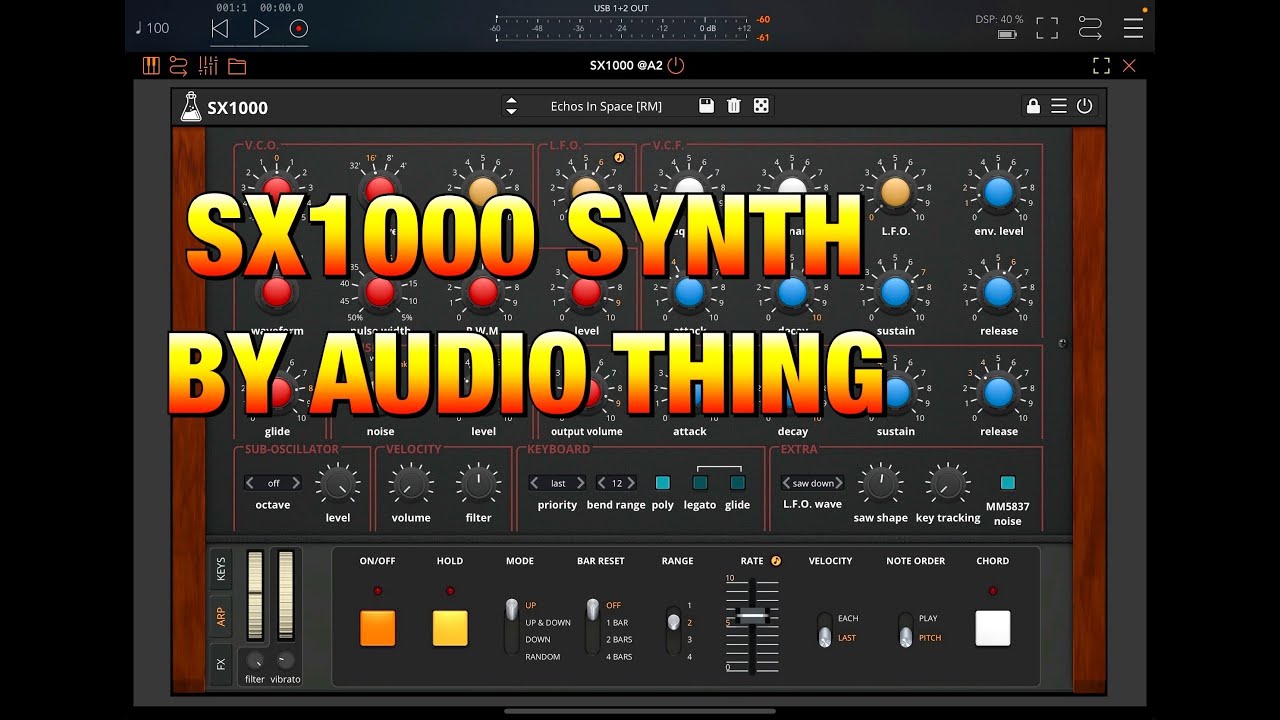The height and width of the screenshot is (720, 1280).
Task: Set arpeggiator range to 3
Action: pos(690,640)
